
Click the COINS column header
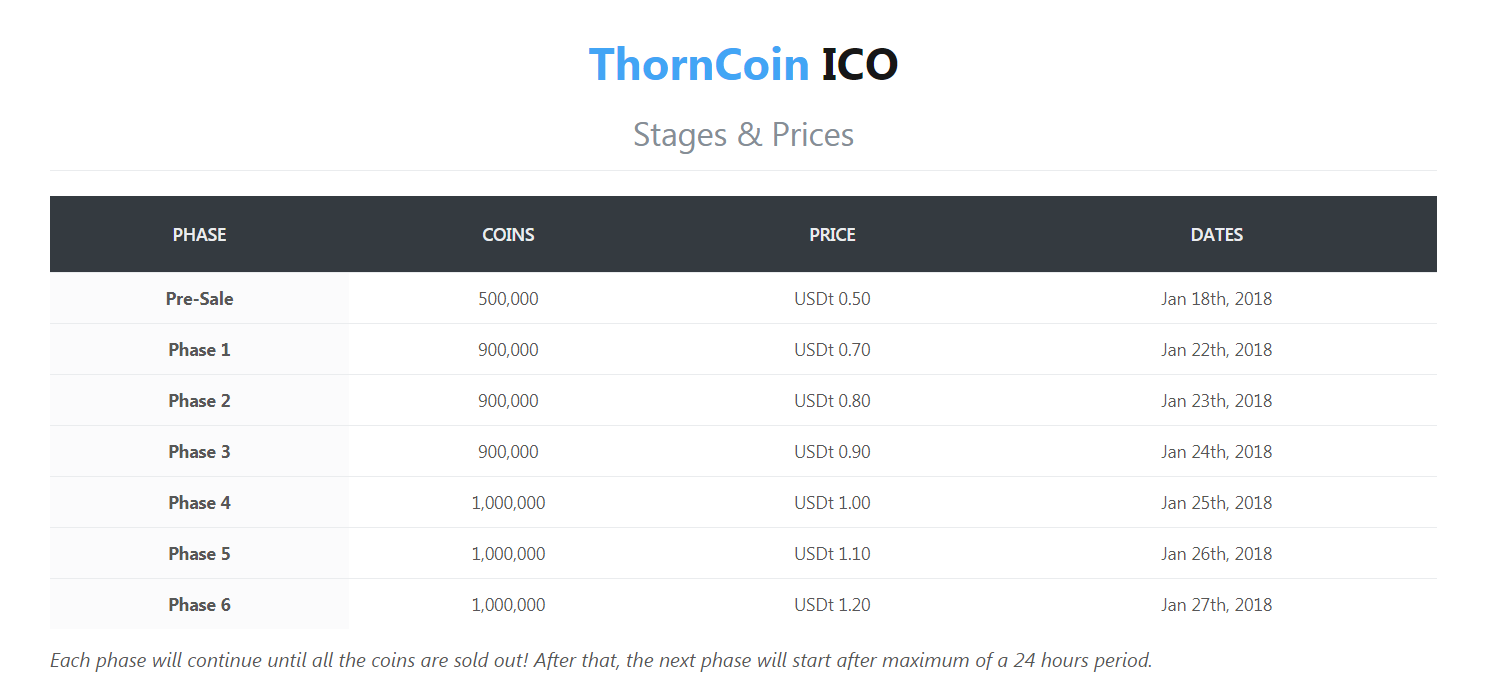[x=508, y=235]
